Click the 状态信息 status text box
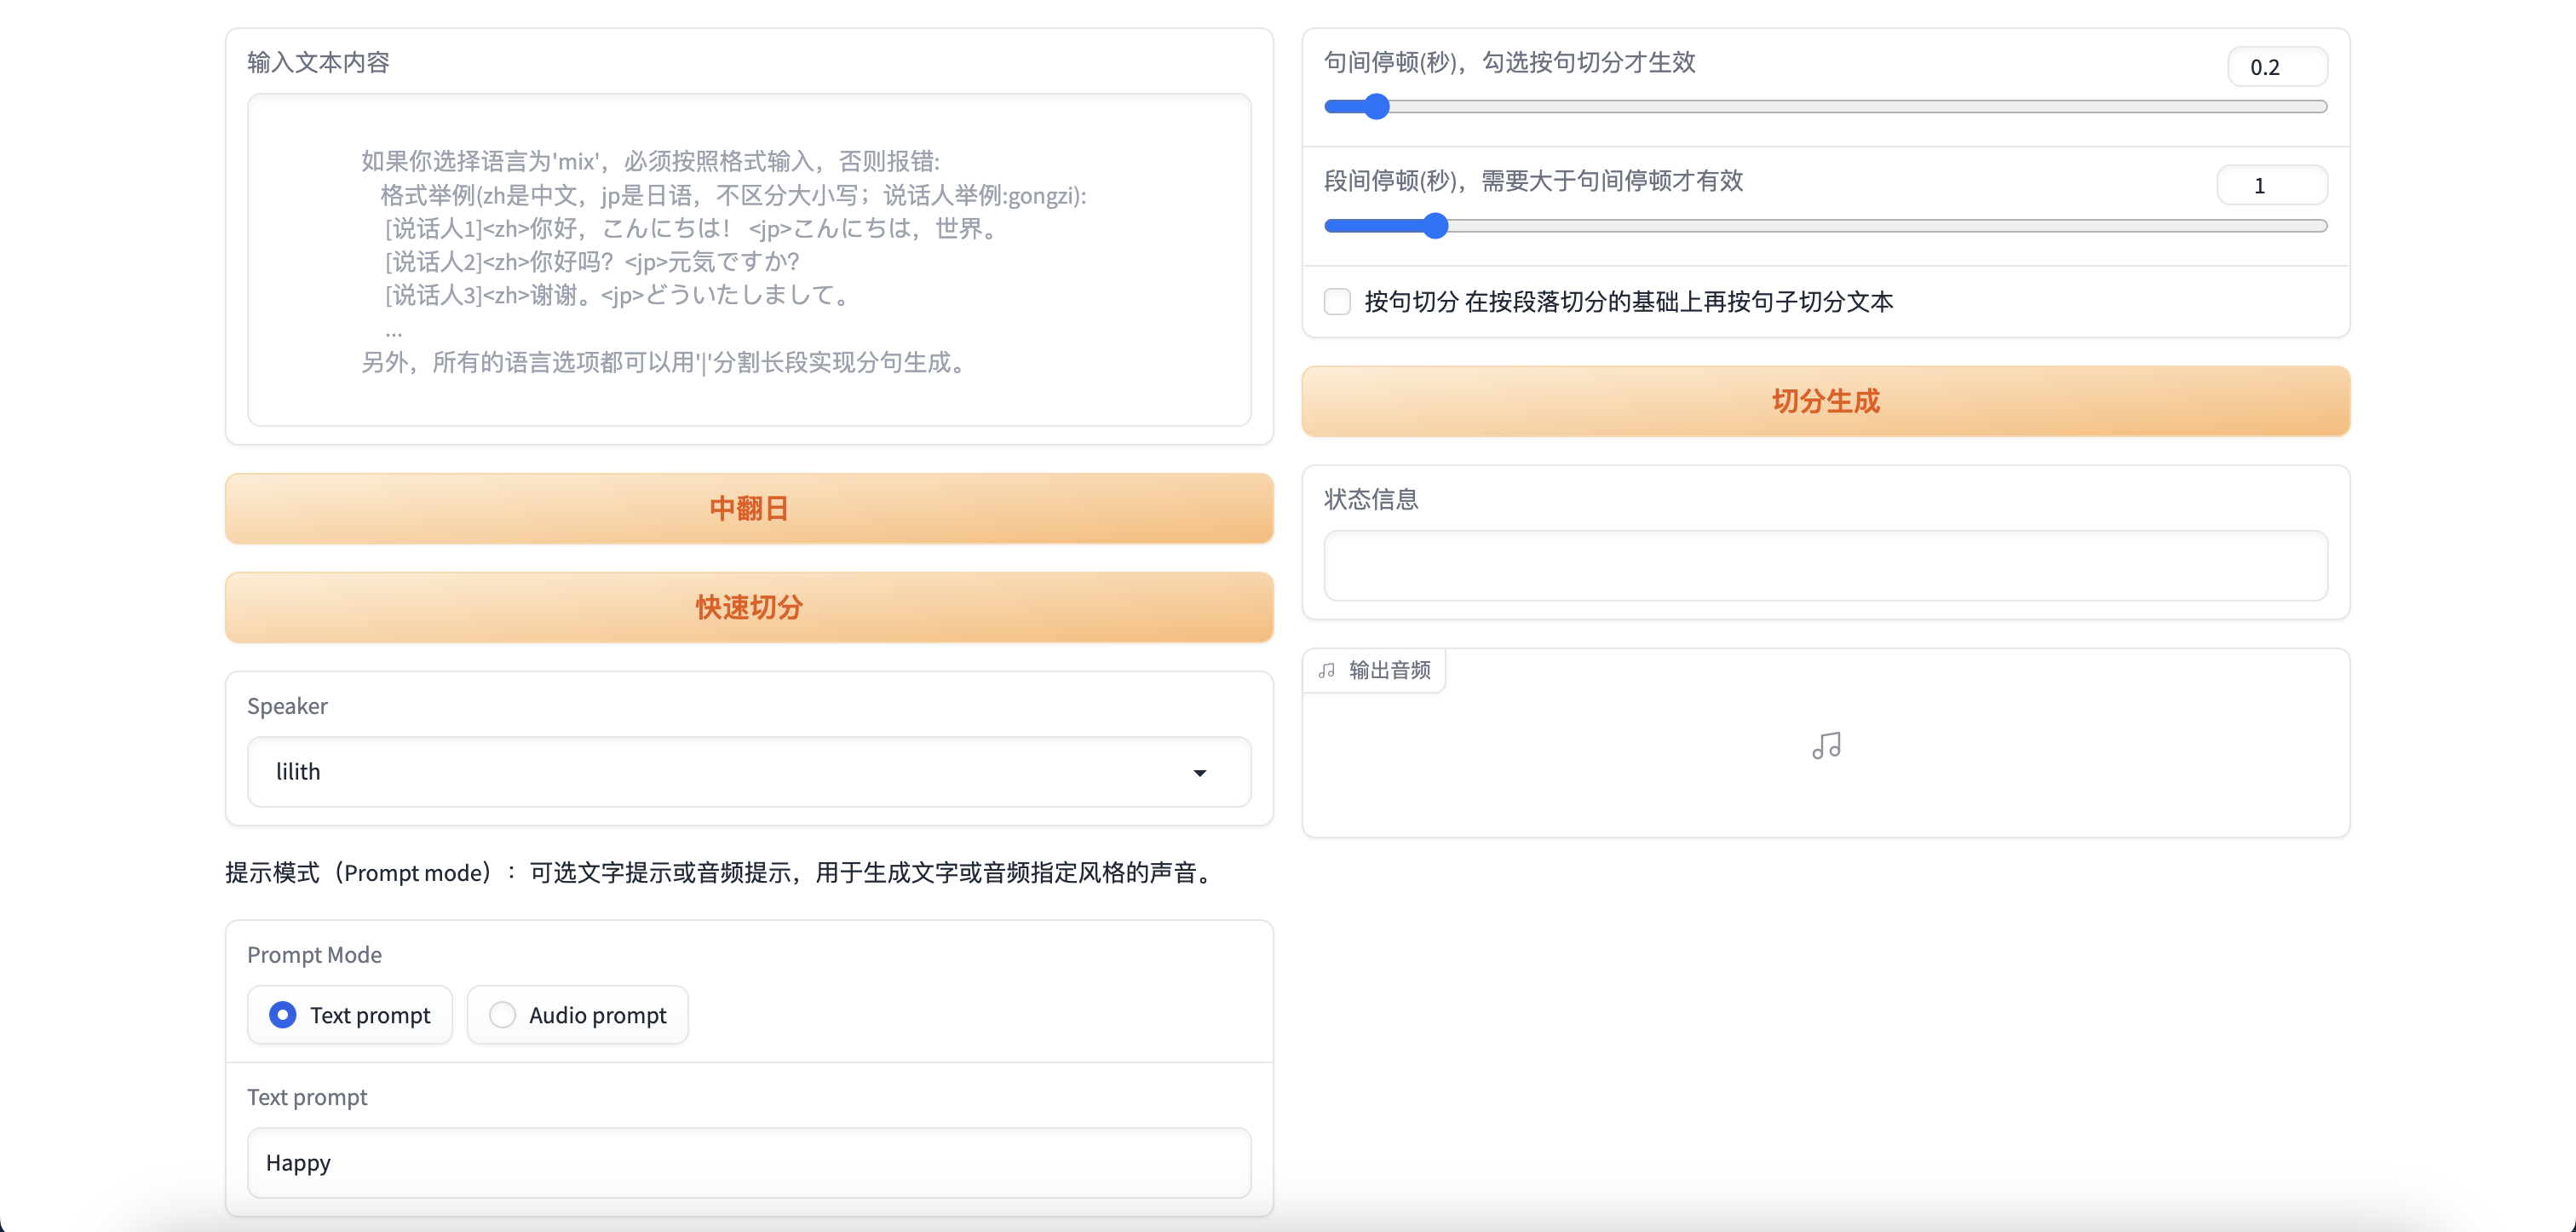Image resolution: width=2576 pixels, height=1232 pixels. (x=1825, y=566)
